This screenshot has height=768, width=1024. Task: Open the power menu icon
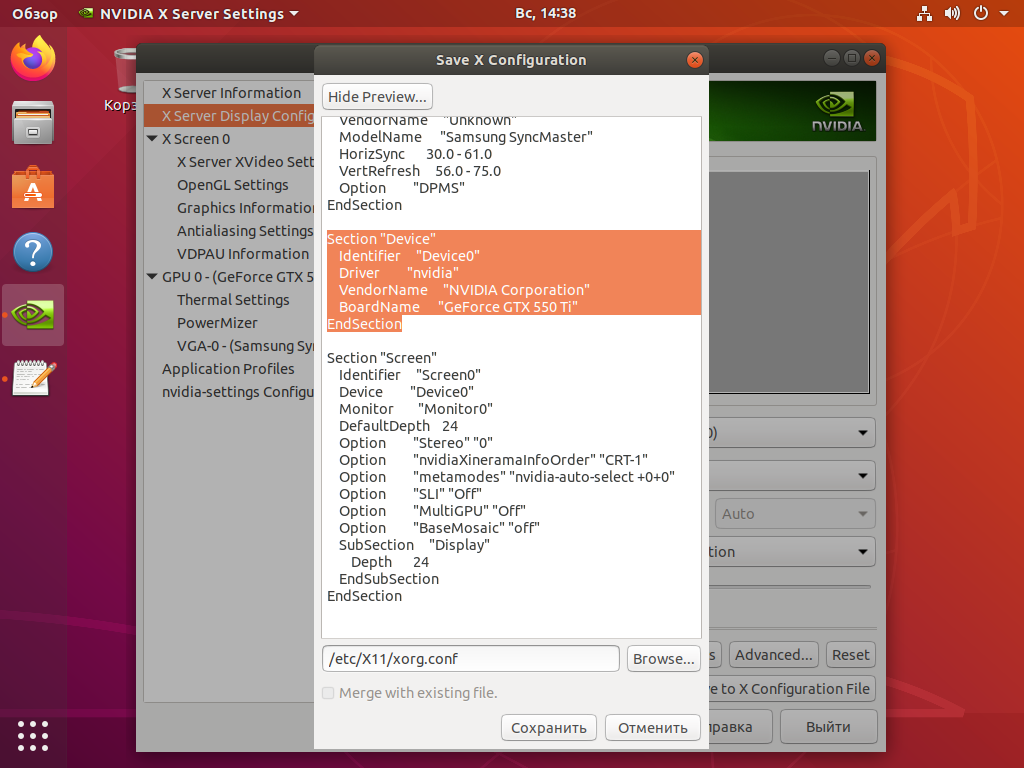click(x=981, y=13)
